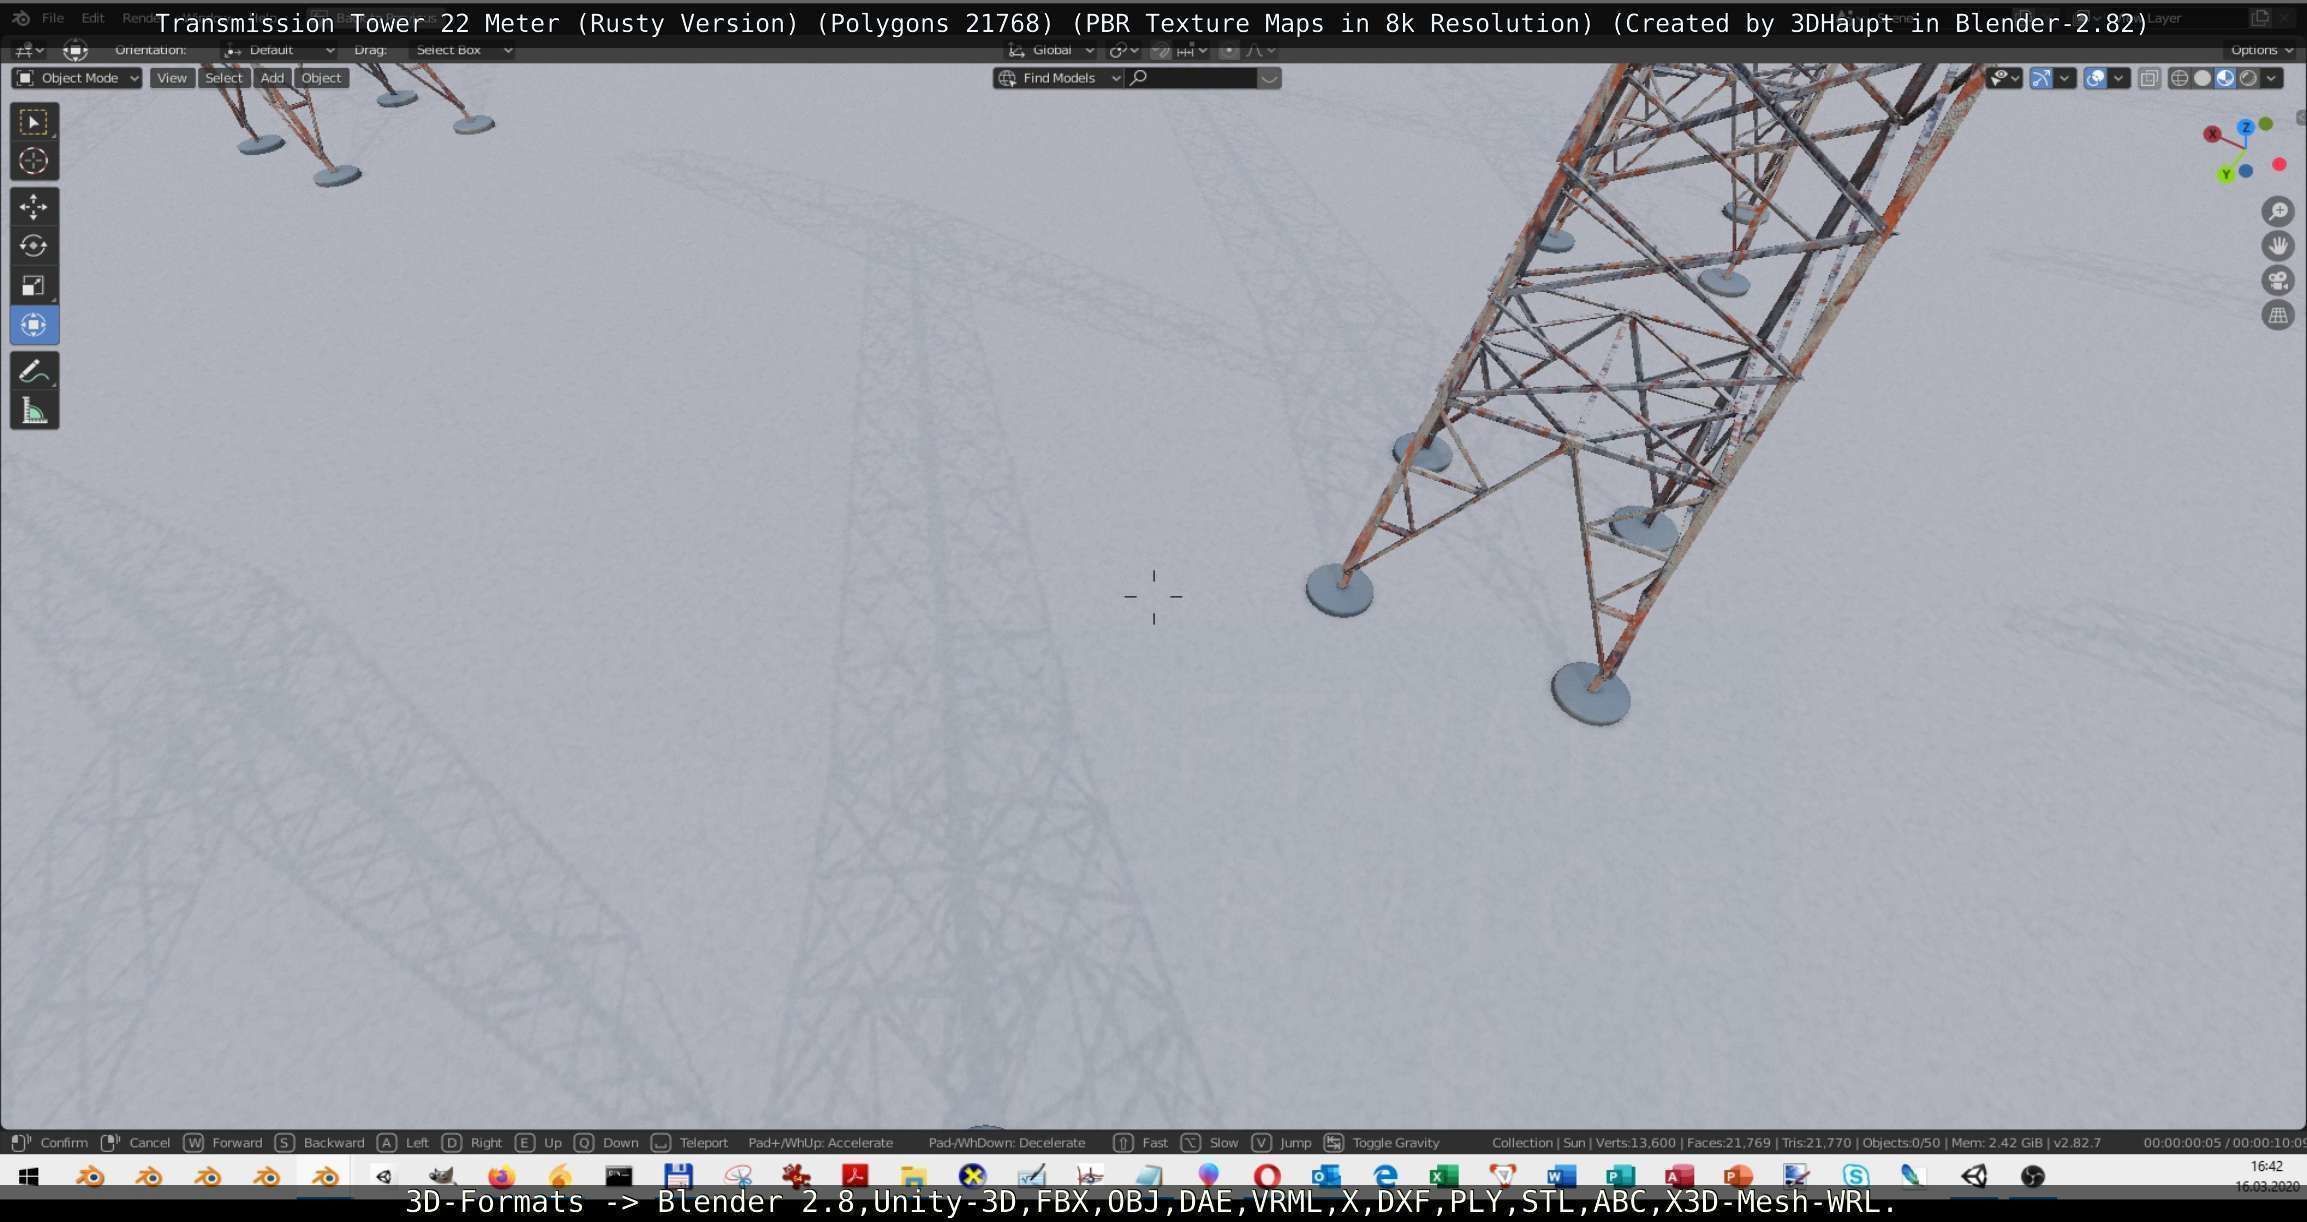Open the editor type selector button

28,50
